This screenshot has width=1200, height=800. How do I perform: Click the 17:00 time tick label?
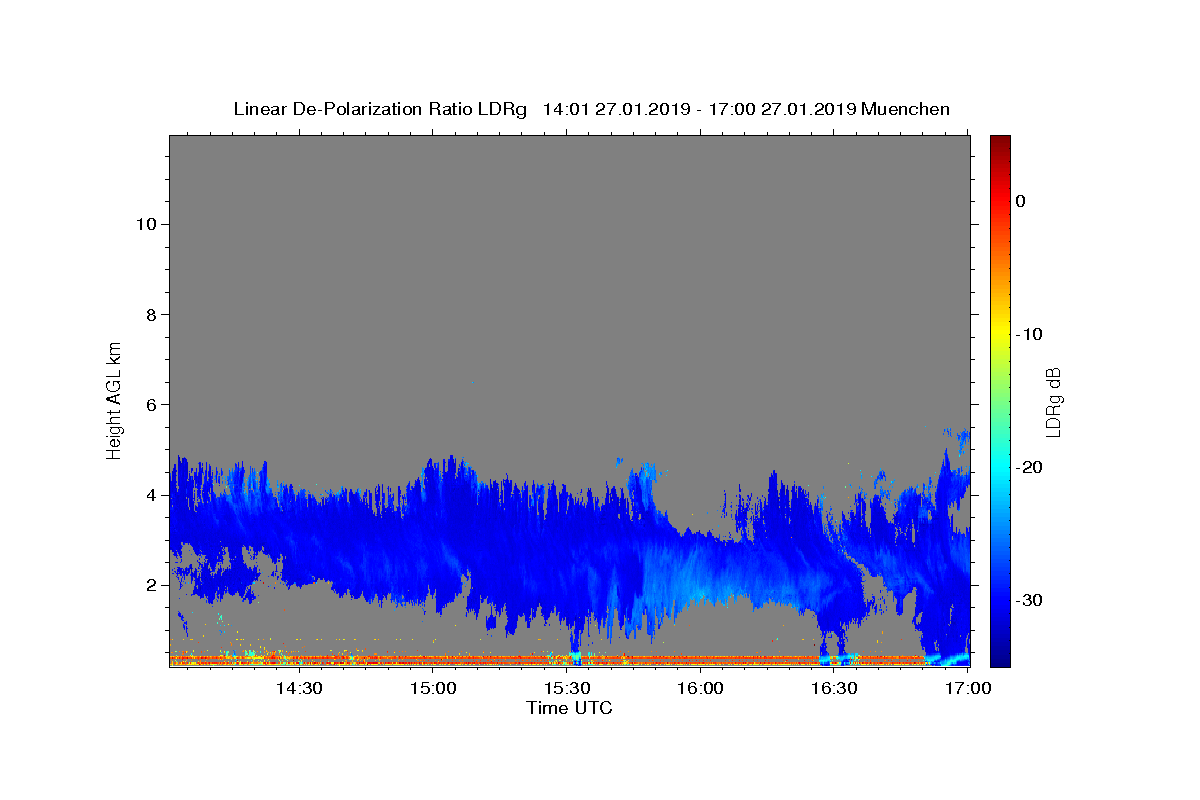(x=968, y=688)
